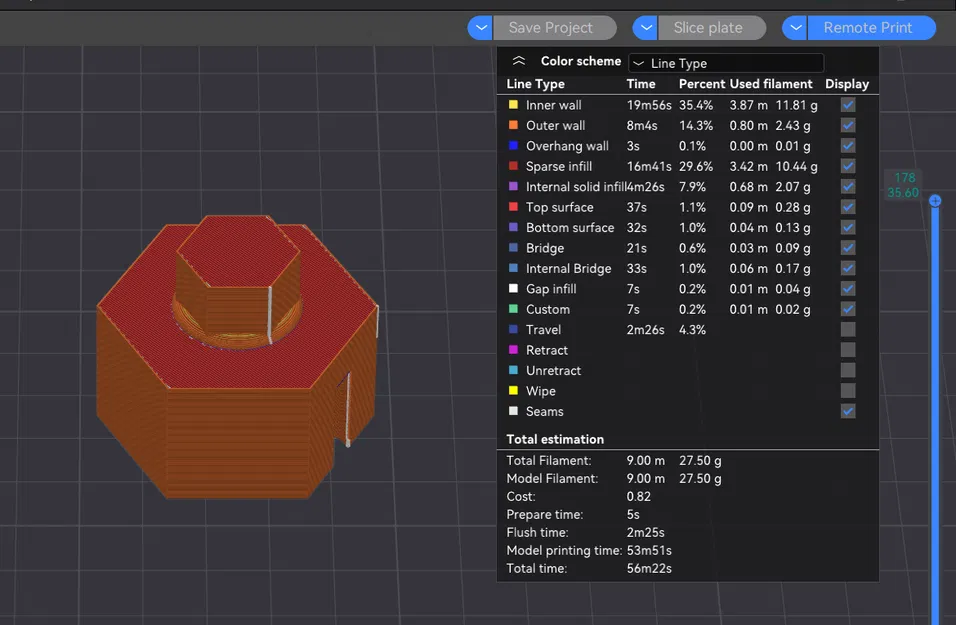Click the Internal Bridge color swatch
956x625 pixels.
coord(513,268)
